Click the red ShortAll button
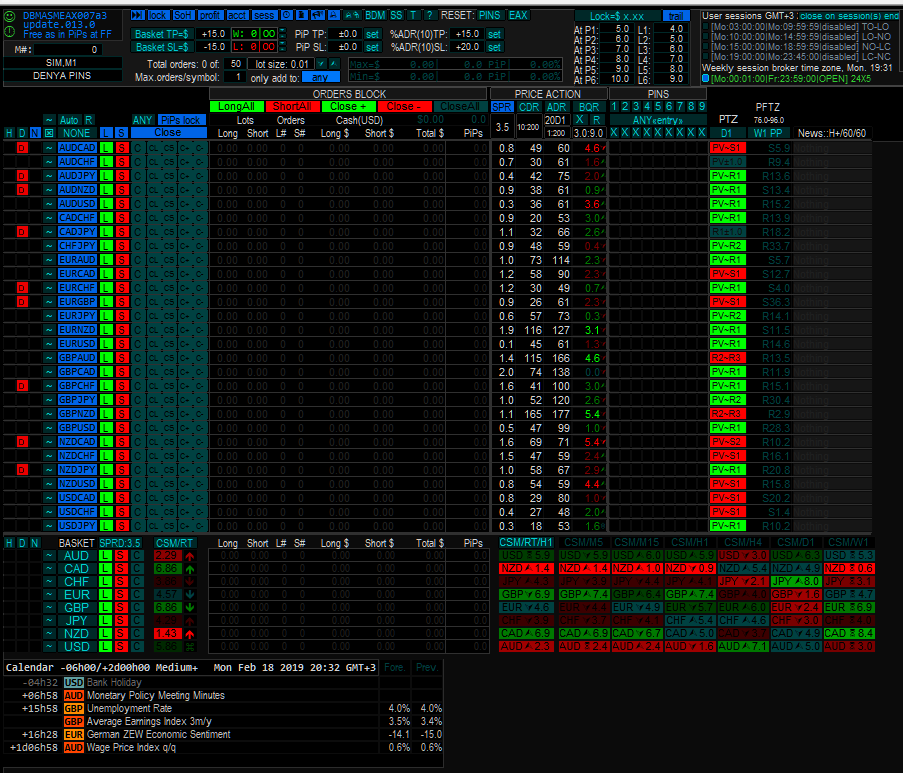 293,107
